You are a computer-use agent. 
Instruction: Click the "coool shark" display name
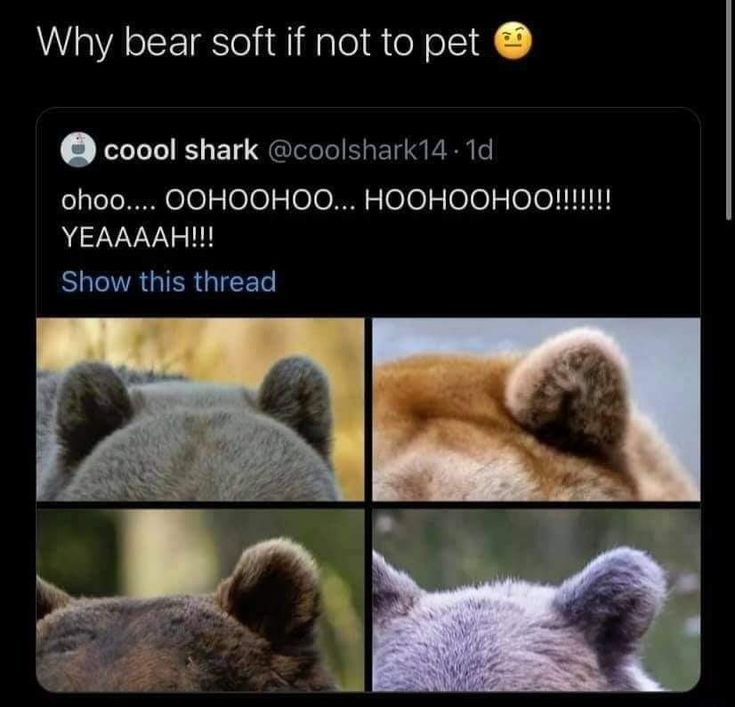pos(181,150)
